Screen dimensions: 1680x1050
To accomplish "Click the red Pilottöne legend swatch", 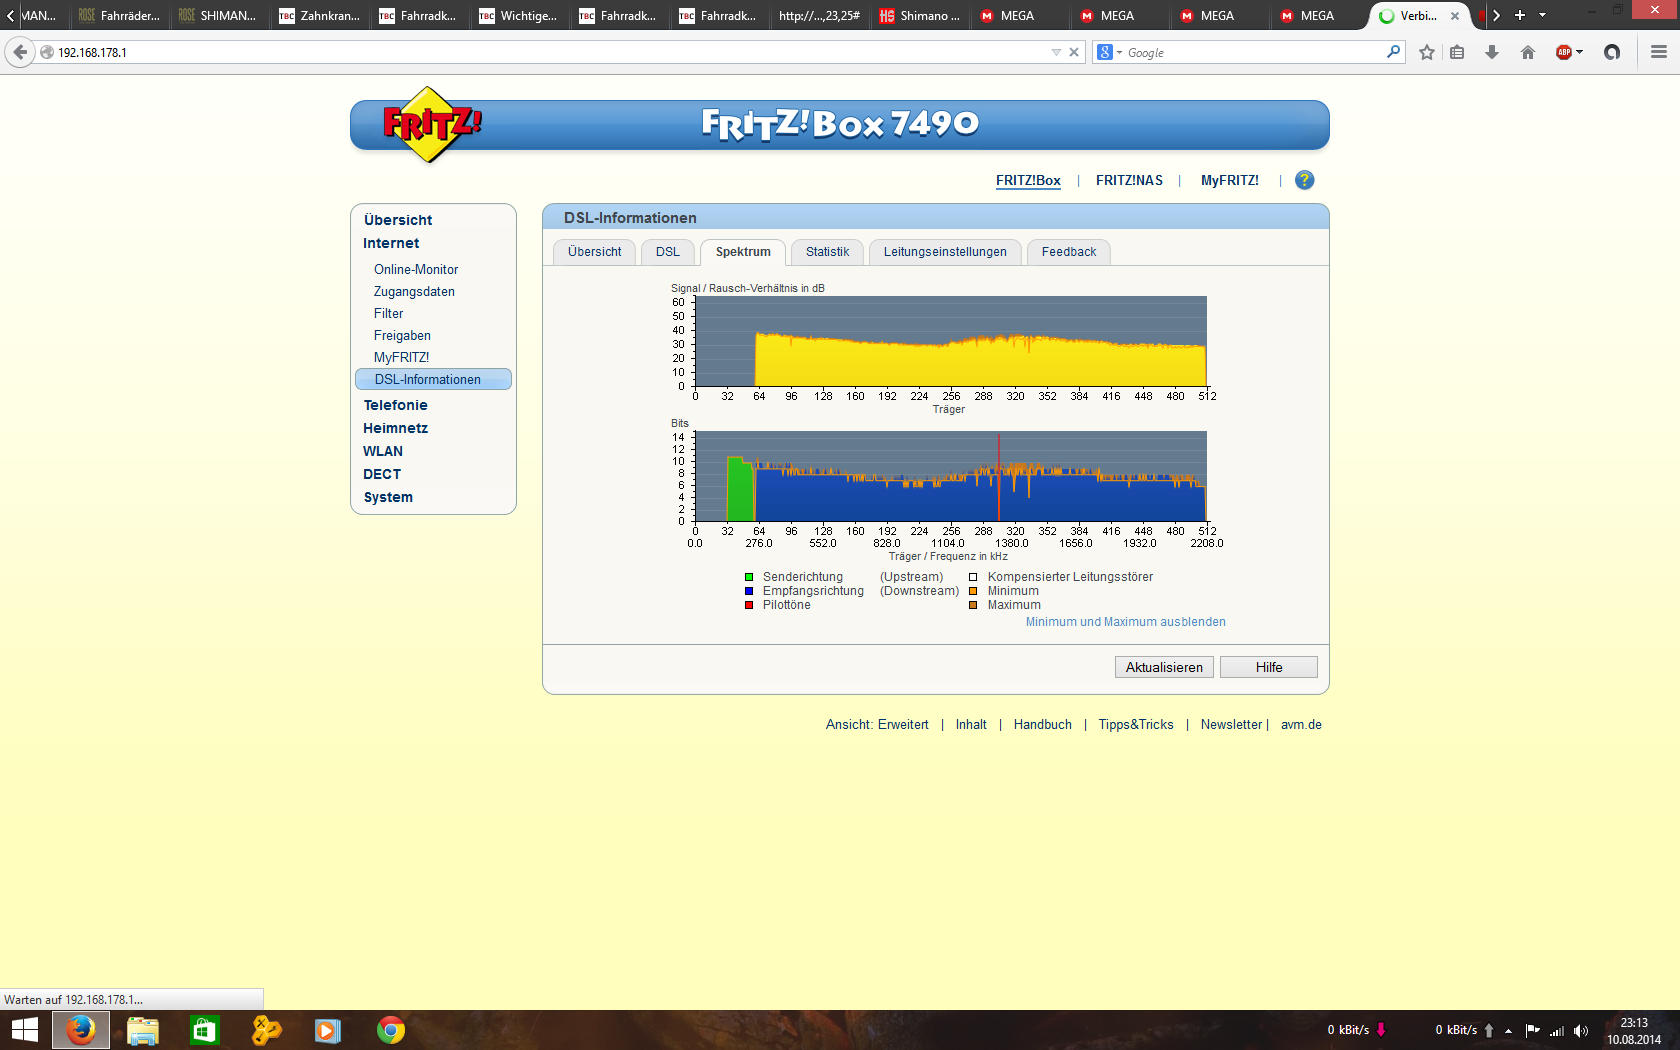I will 749,605.
